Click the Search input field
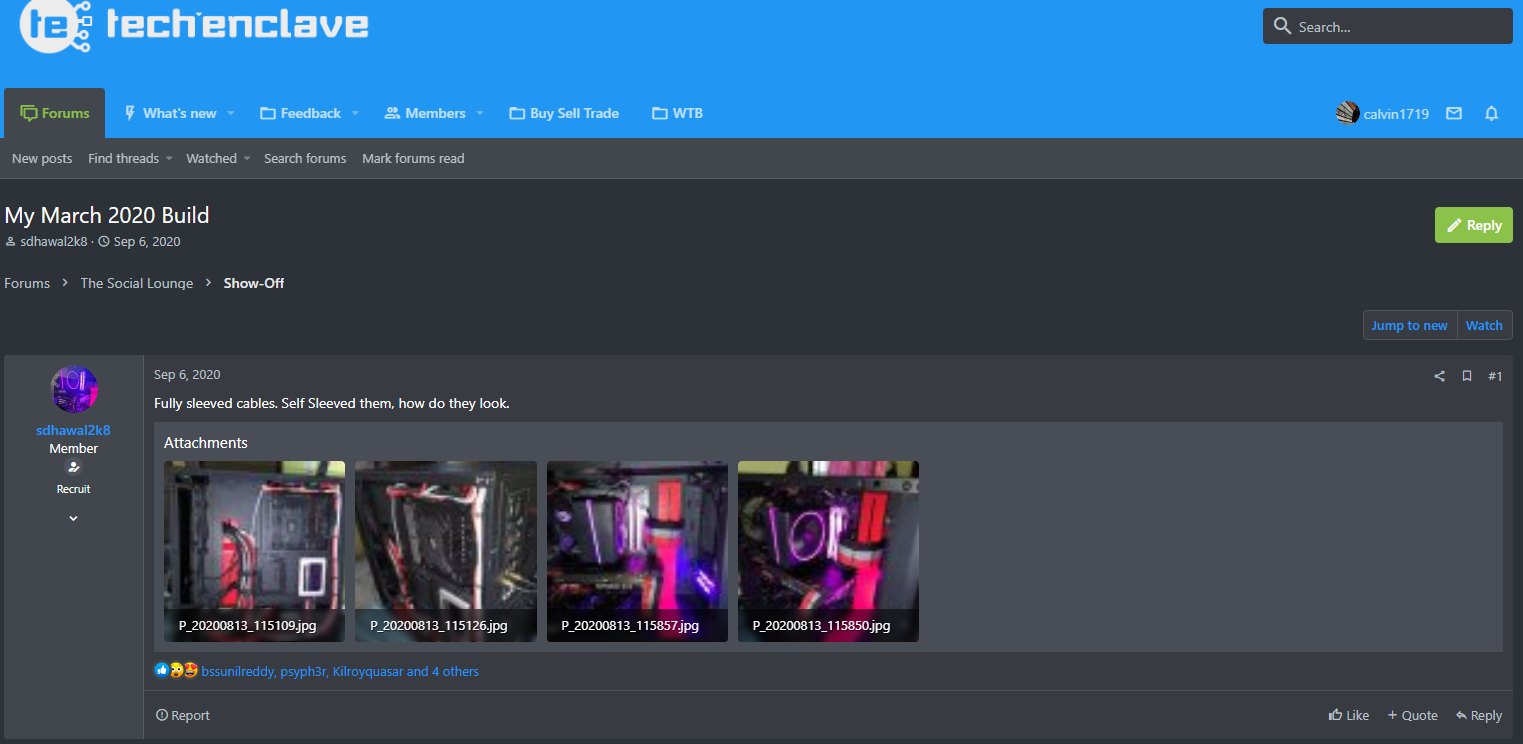The image size is (1523, 744). [1387, 27]
